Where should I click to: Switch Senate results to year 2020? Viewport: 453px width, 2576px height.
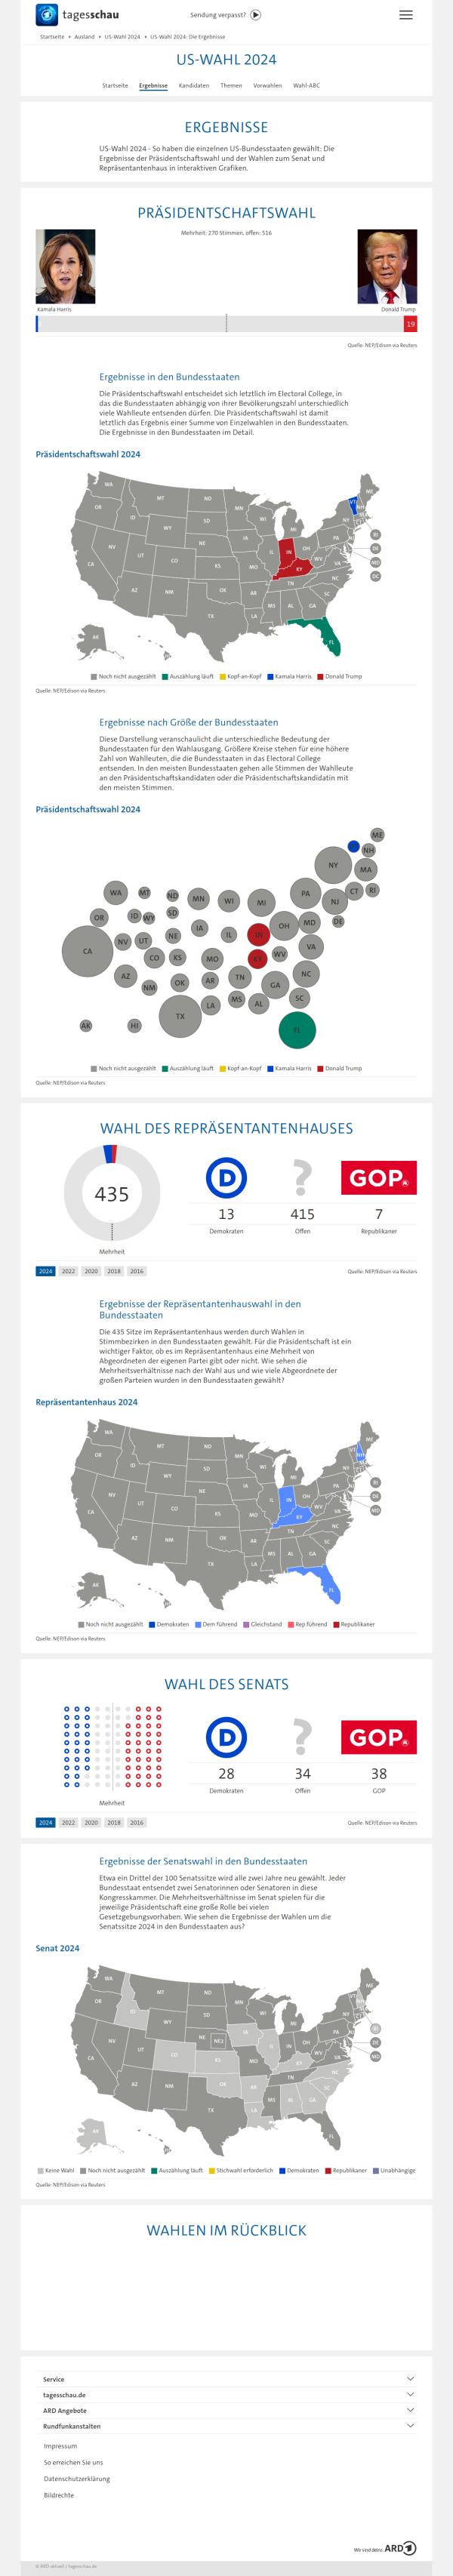91,1822
